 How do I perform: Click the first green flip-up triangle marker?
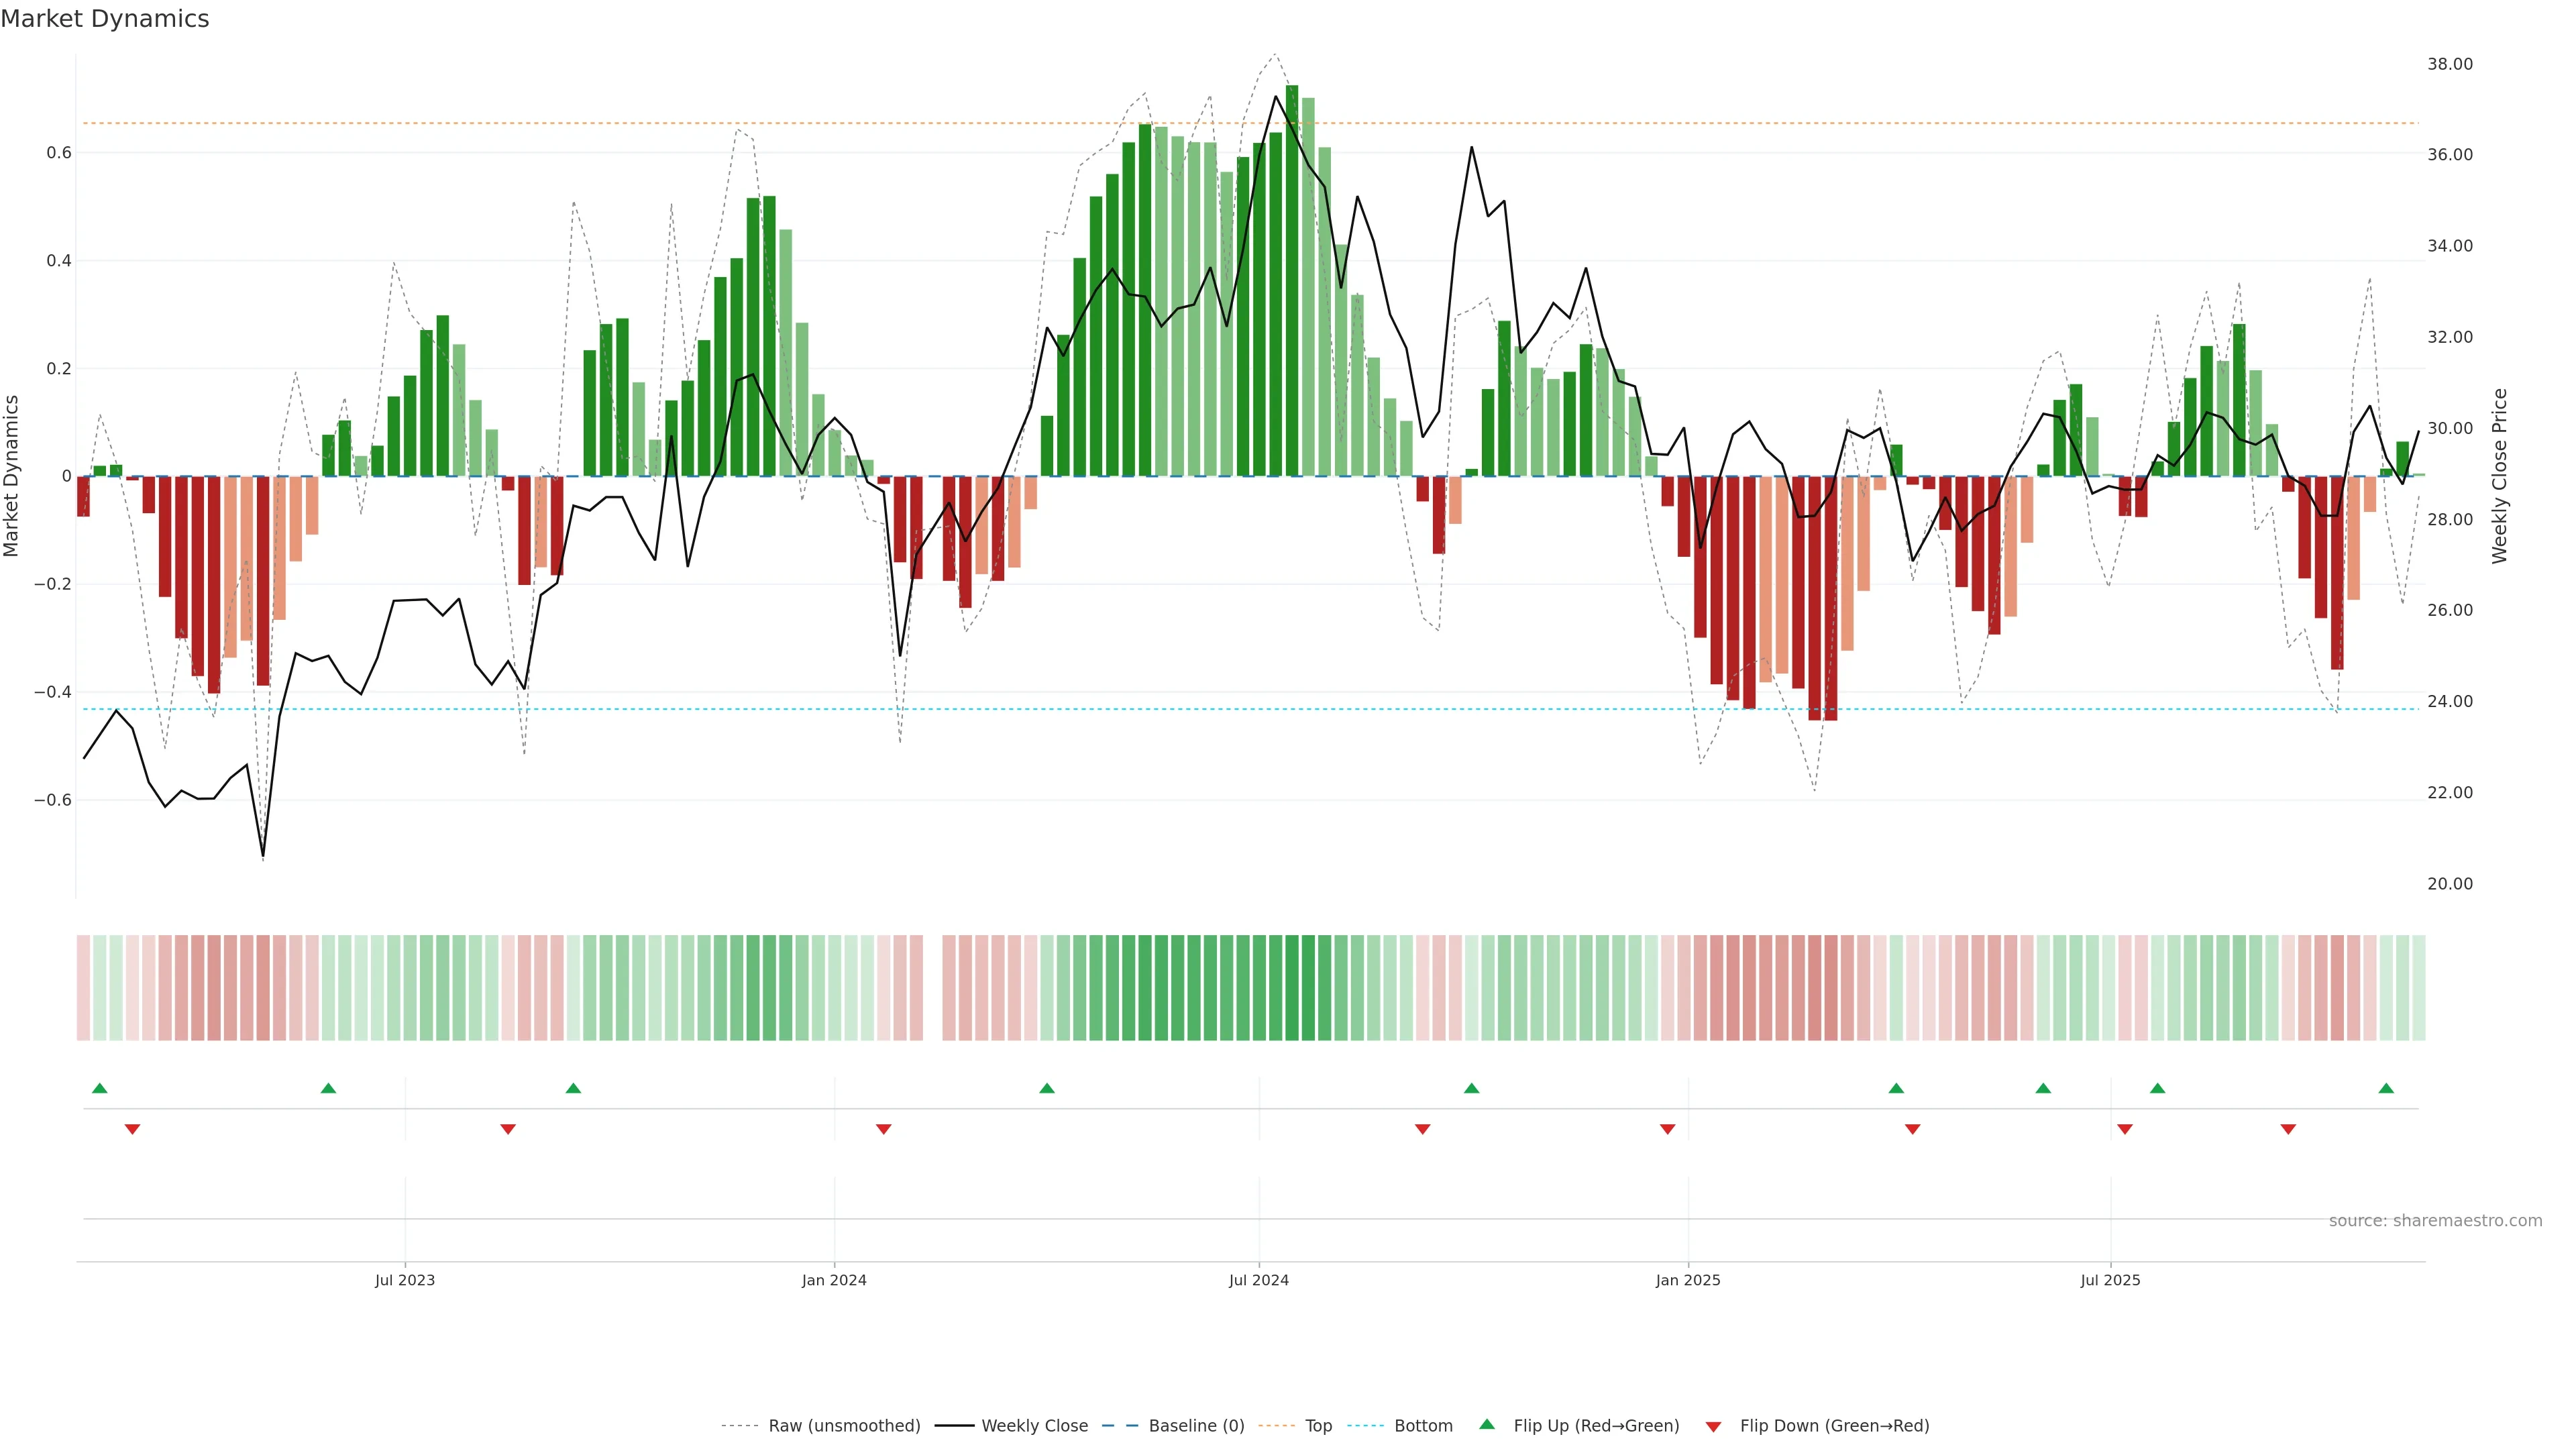tap(99, 1088)
